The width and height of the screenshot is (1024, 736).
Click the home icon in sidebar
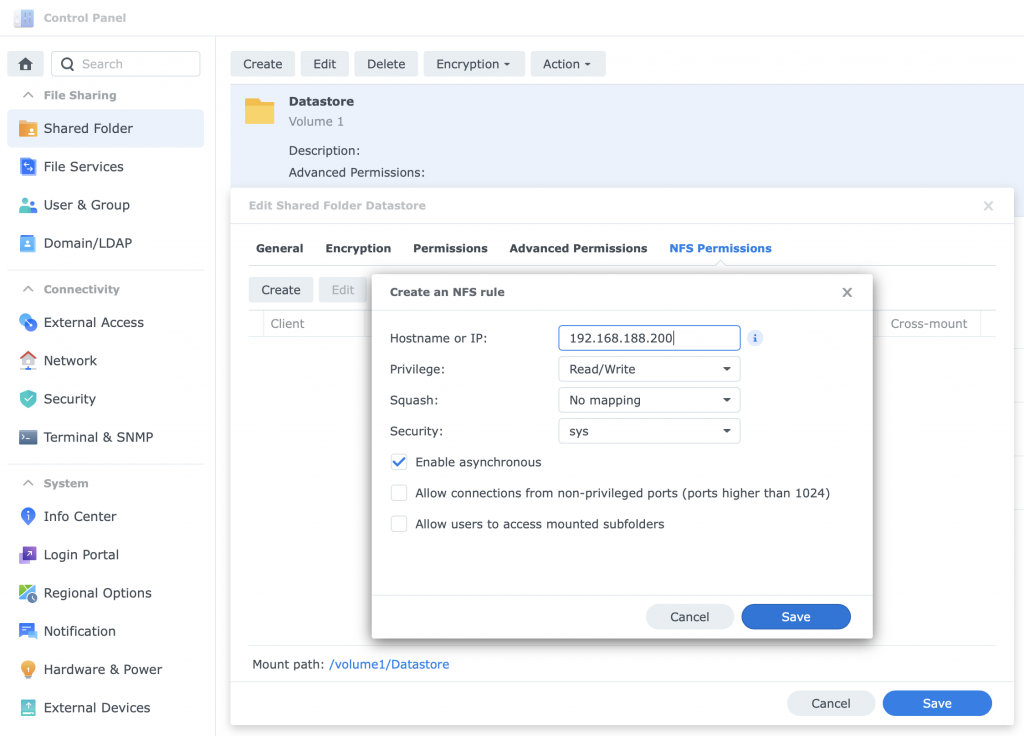pos(26,64)
